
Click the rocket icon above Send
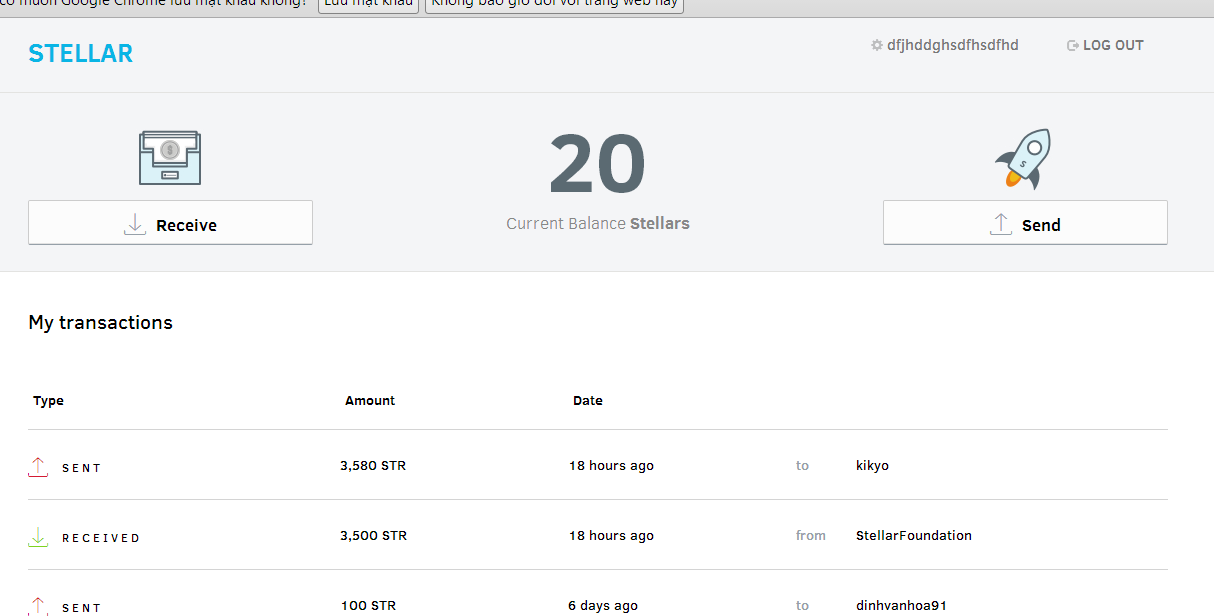[1023, 158]
